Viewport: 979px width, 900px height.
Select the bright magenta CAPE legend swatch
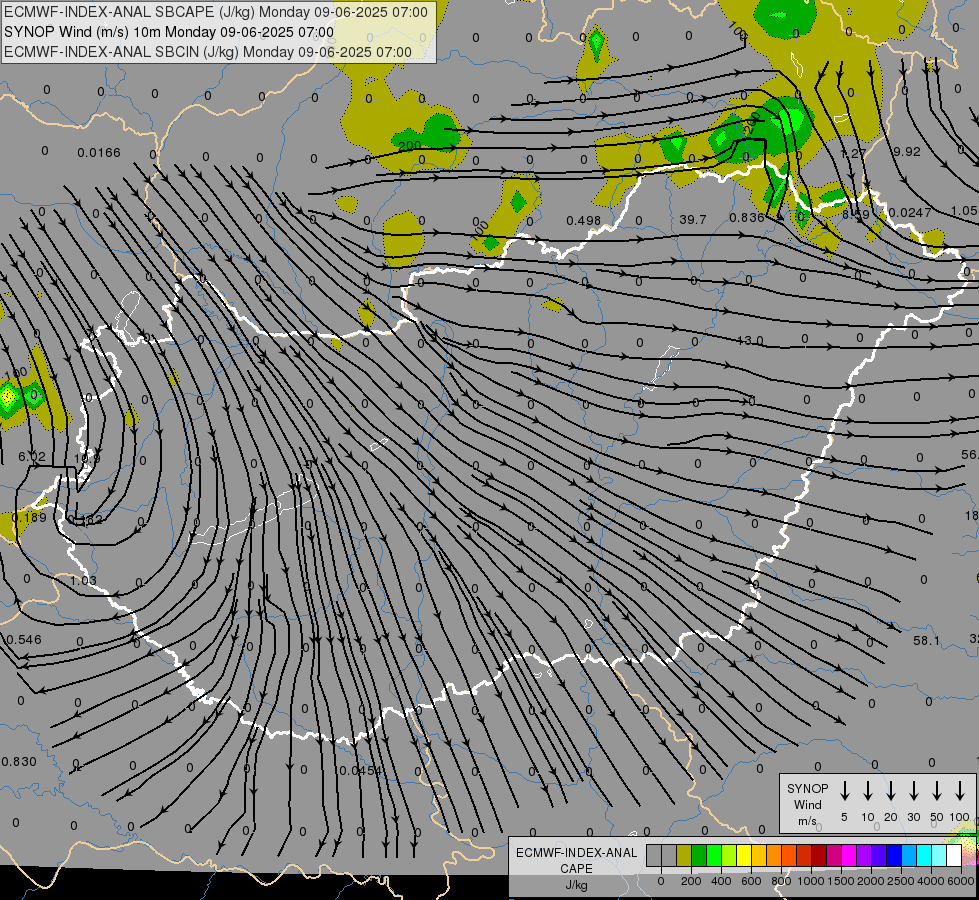click(x=849, y=856)
